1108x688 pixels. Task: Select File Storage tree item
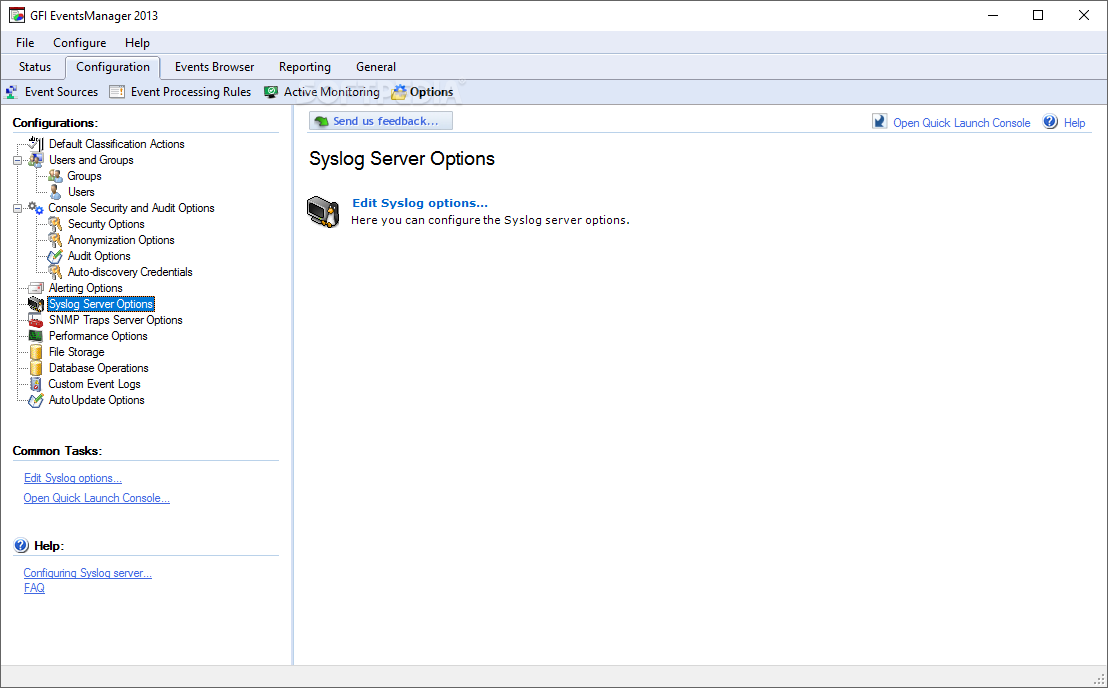point(76,352)
